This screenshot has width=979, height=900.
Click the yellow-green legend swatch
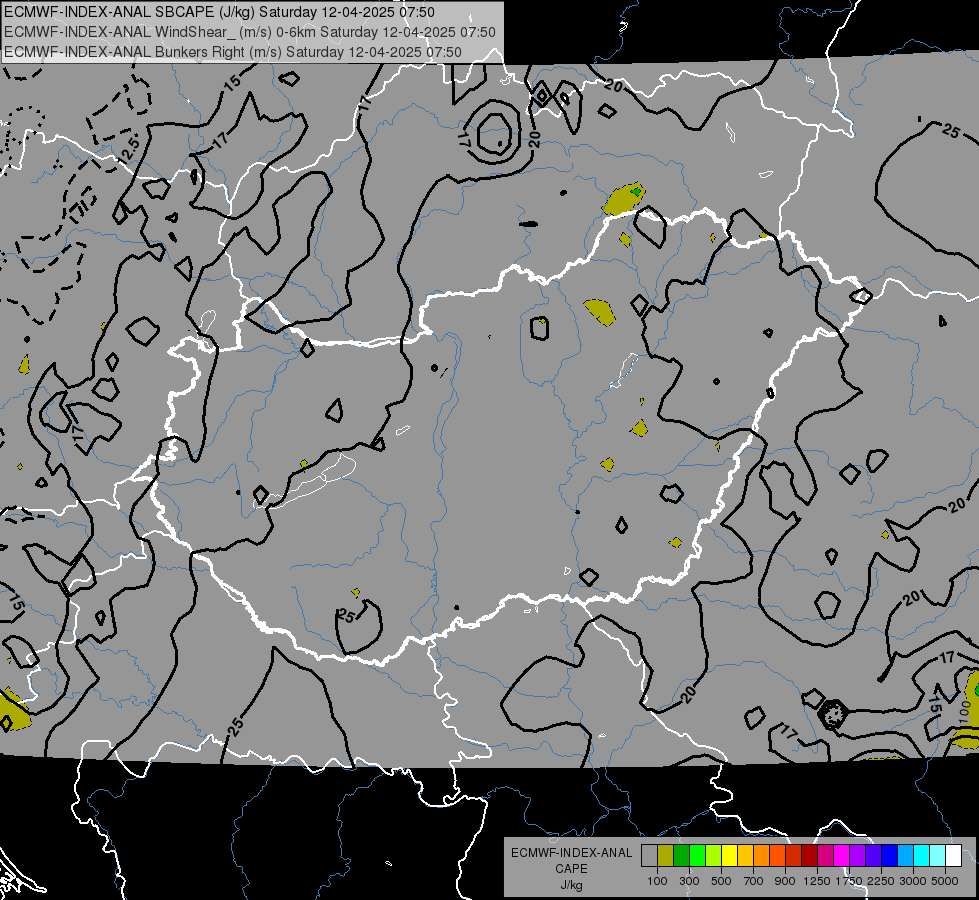714,856
